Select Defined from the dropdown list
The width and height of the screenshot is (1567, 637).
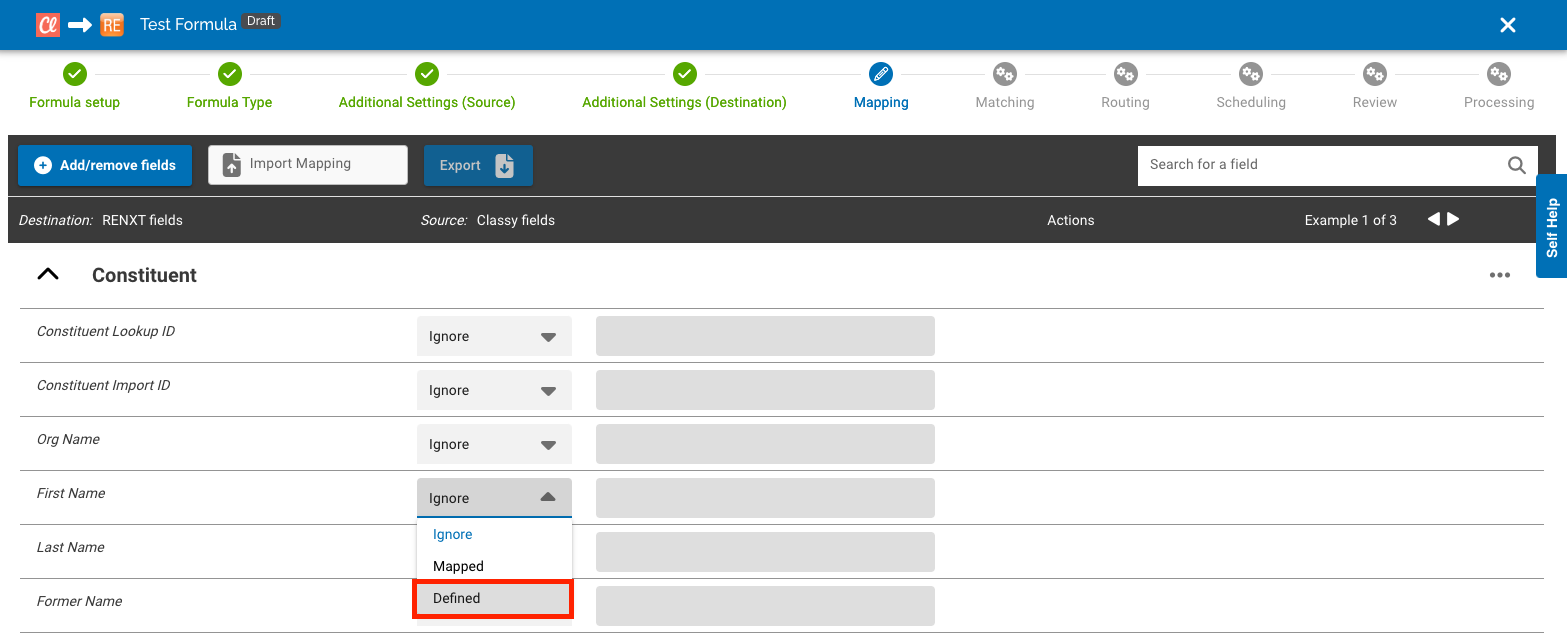[492, 598]
